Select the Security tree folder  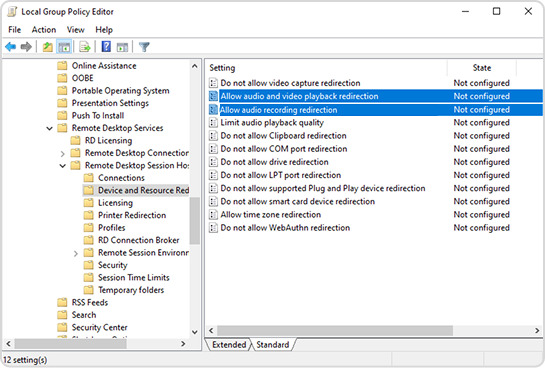pos(113,265)
